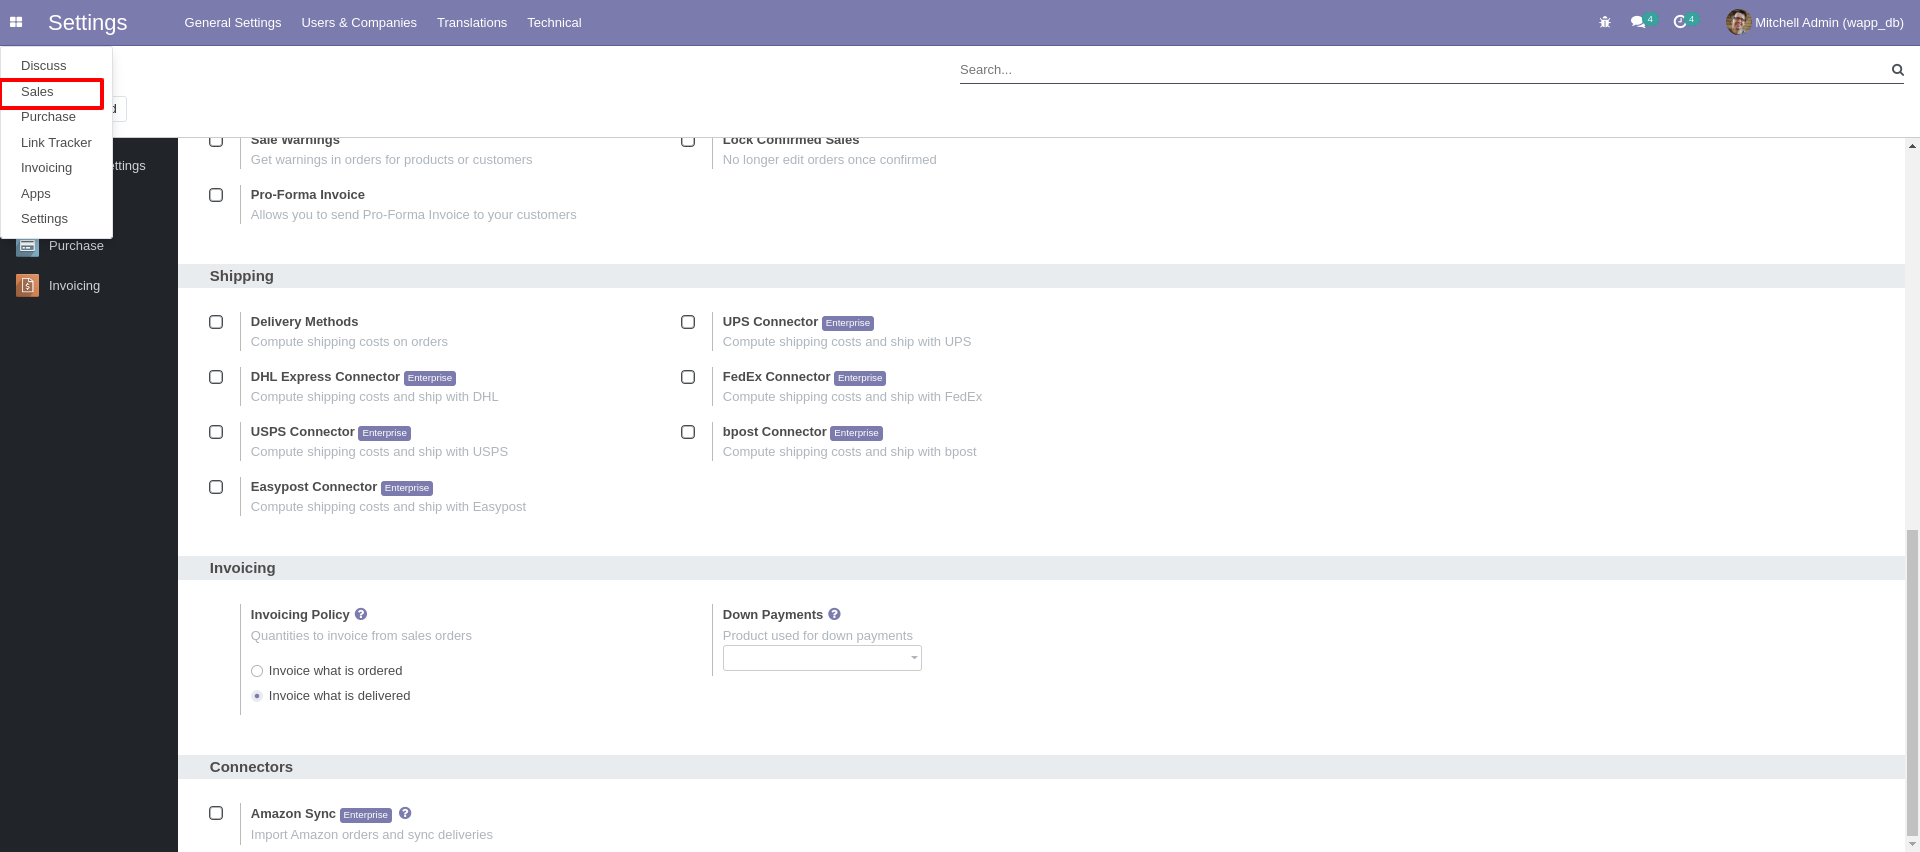Click the Amazon Sync help icon
This screenshot has width=1920, height=852.
405,813
